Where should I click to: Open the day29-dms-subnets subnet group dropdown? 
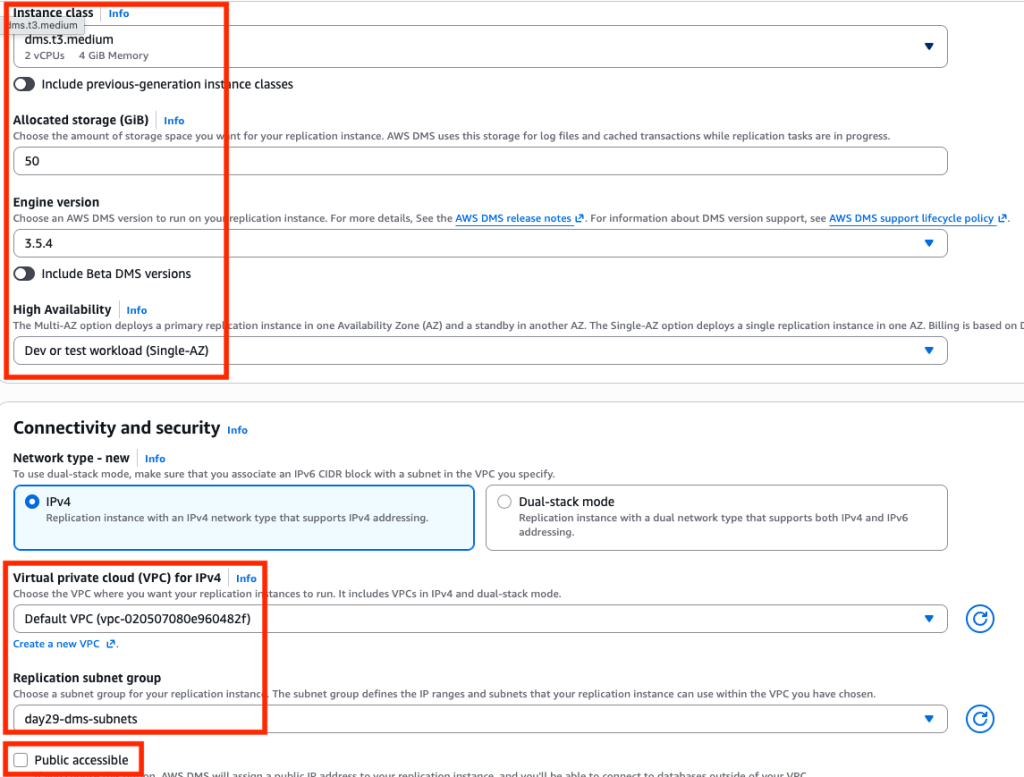tap(480, 719)
